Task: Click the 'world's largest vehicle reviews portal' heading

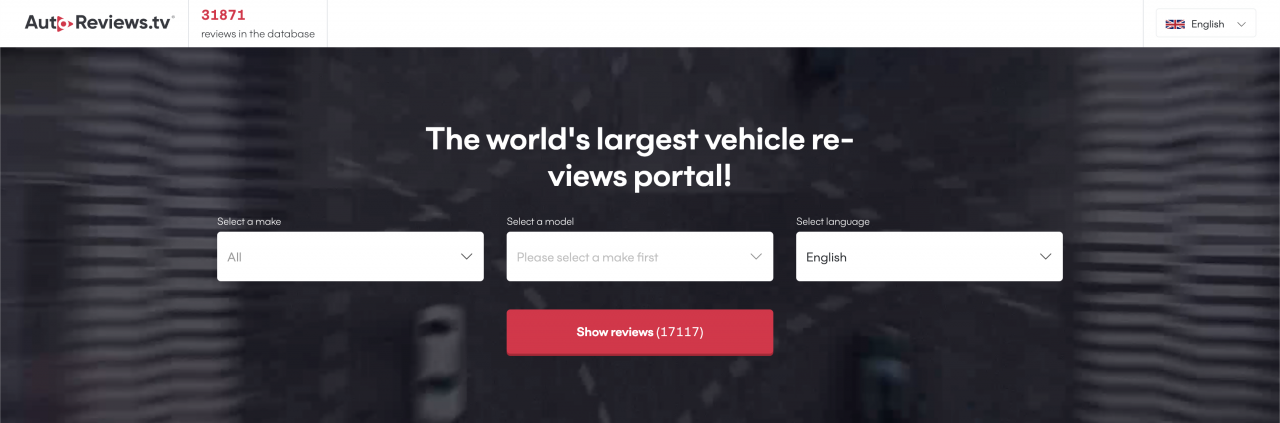Action: pos(640,157)
